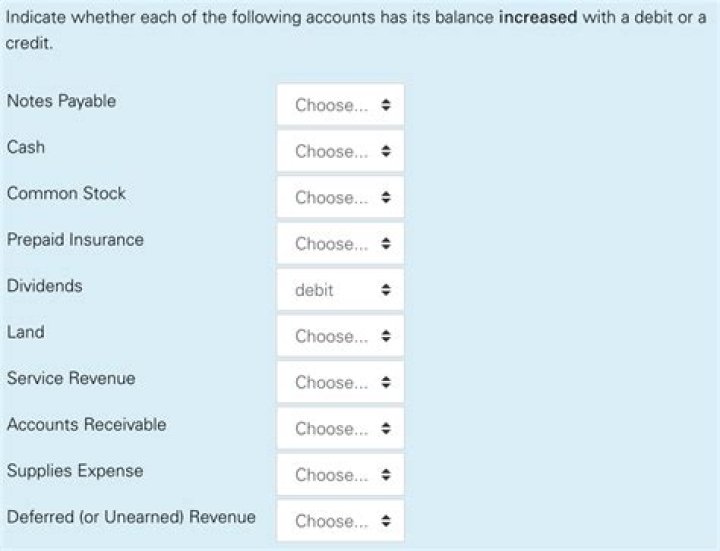Click the Accounts Receivable label
Image resolution: width=720 pixels, height=551 pixels.
point(86,424)
